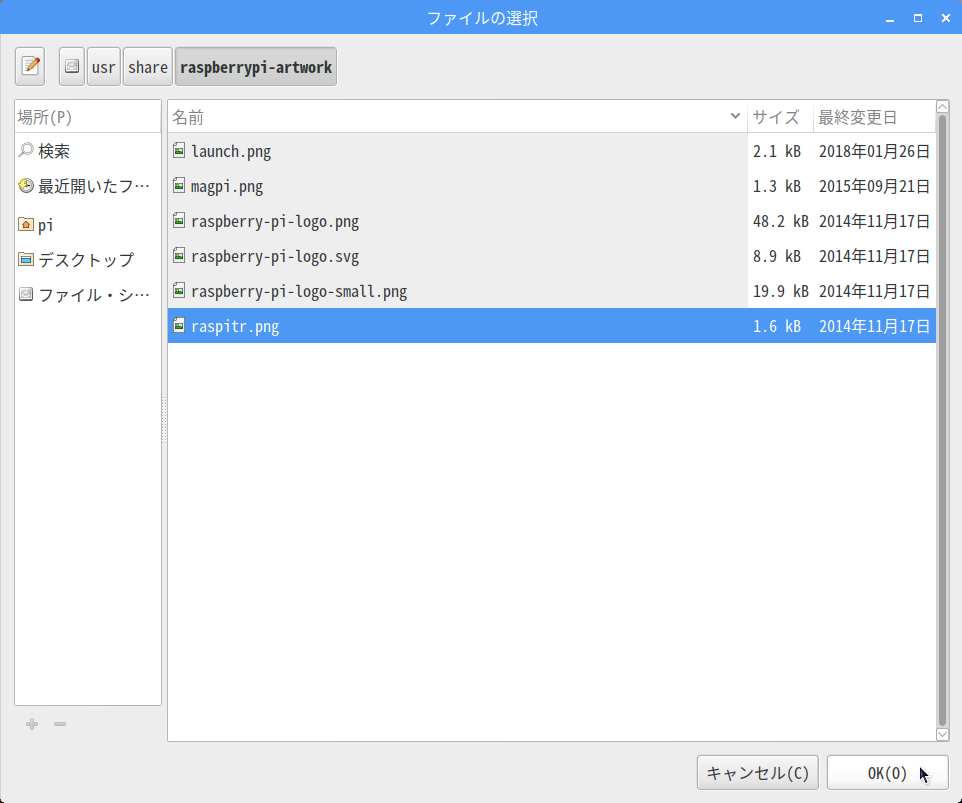Click the 場所(P) places header
962x803 pixels.
point(88,117)
